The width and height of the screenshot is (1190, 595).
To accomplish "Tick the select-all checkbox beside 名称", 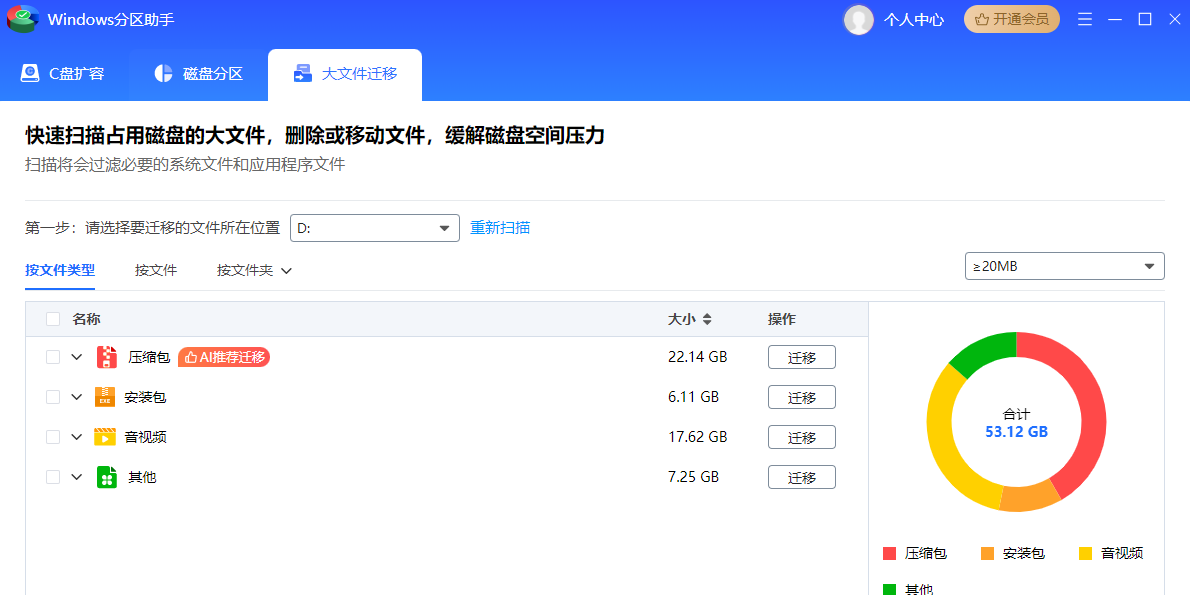I will tap(53, 319).
